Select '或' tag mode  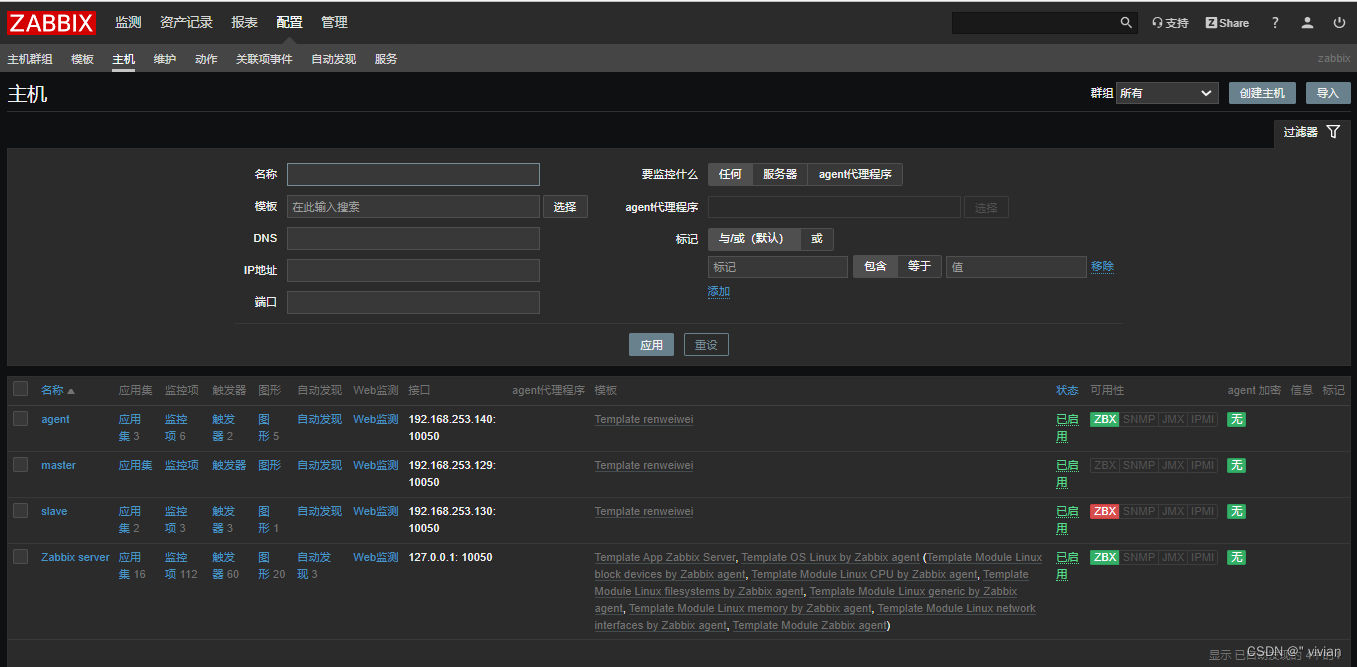pos(817,239)
